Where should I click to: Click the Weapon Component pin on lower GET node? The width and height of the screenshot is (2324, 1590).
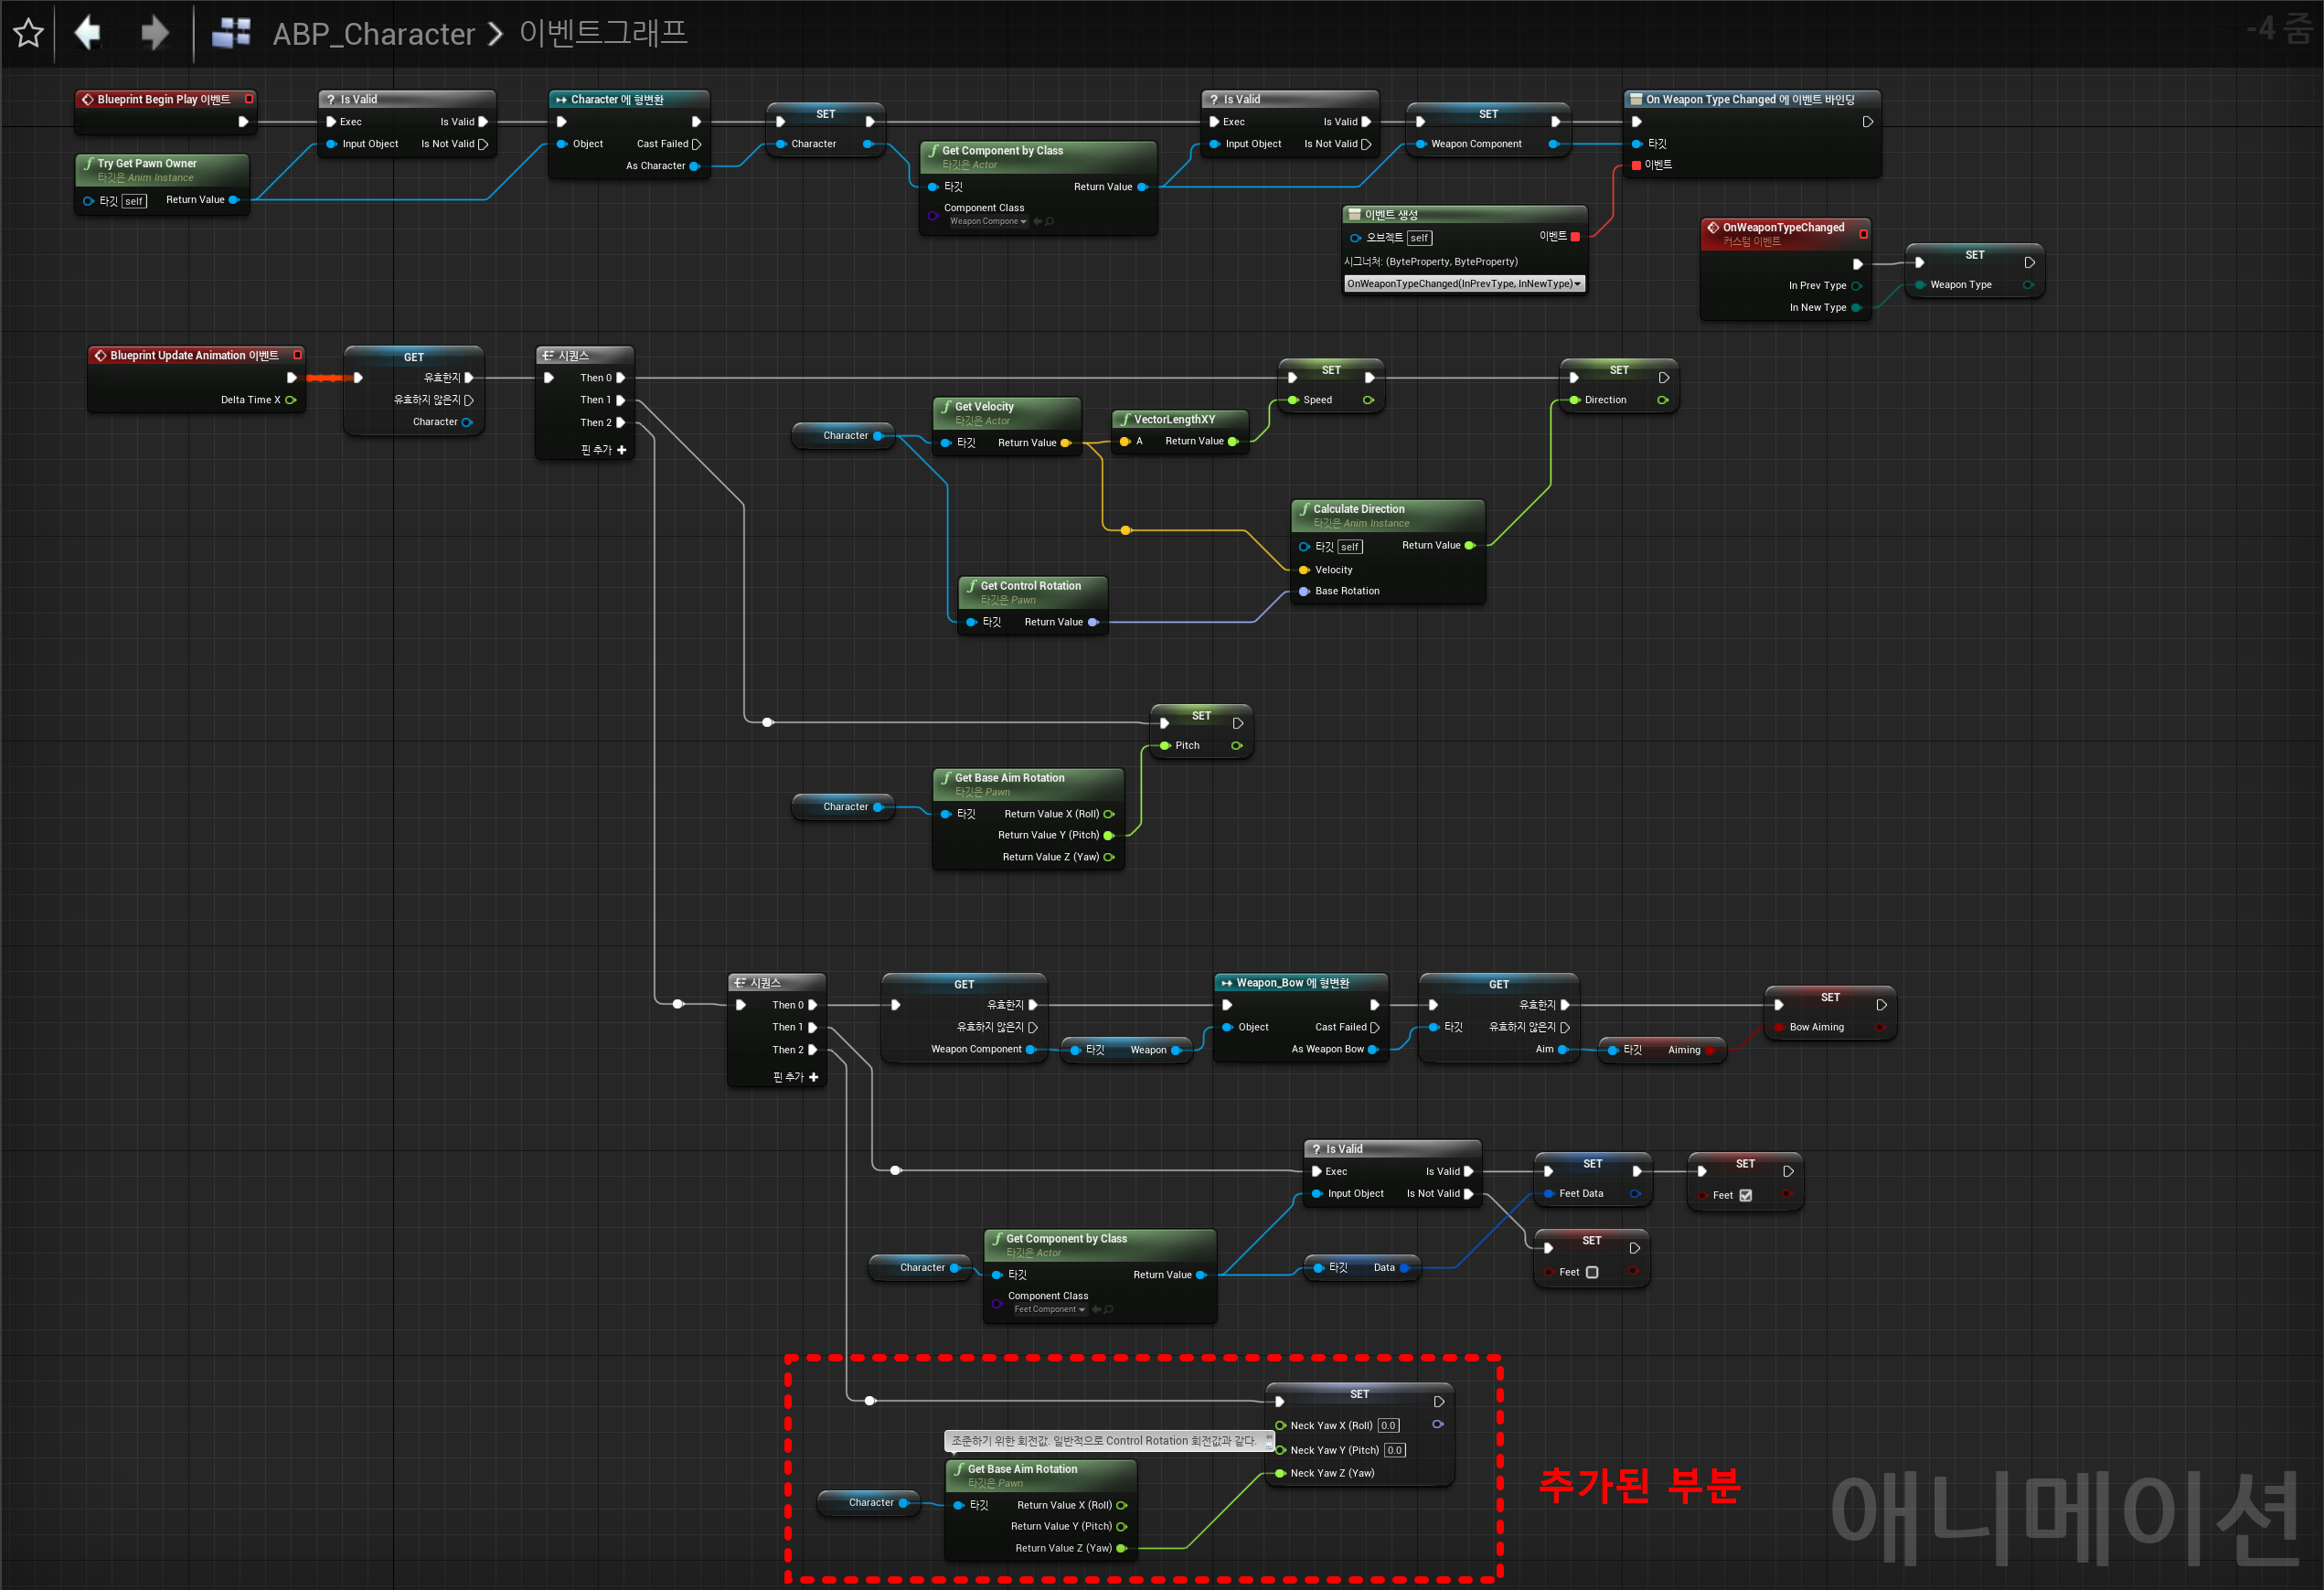[1031, 1050]
